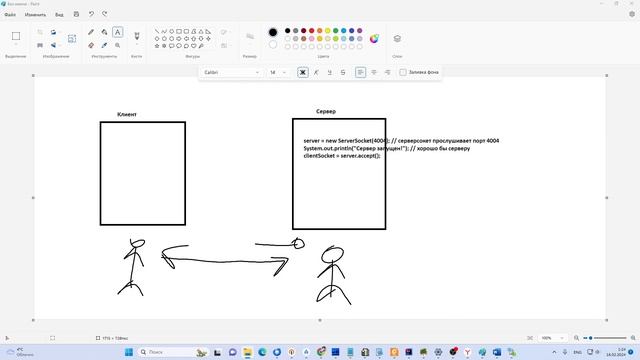Click the Save icon in the title bar
This screenshot has width=640, height=360.
tap(76, 14)
